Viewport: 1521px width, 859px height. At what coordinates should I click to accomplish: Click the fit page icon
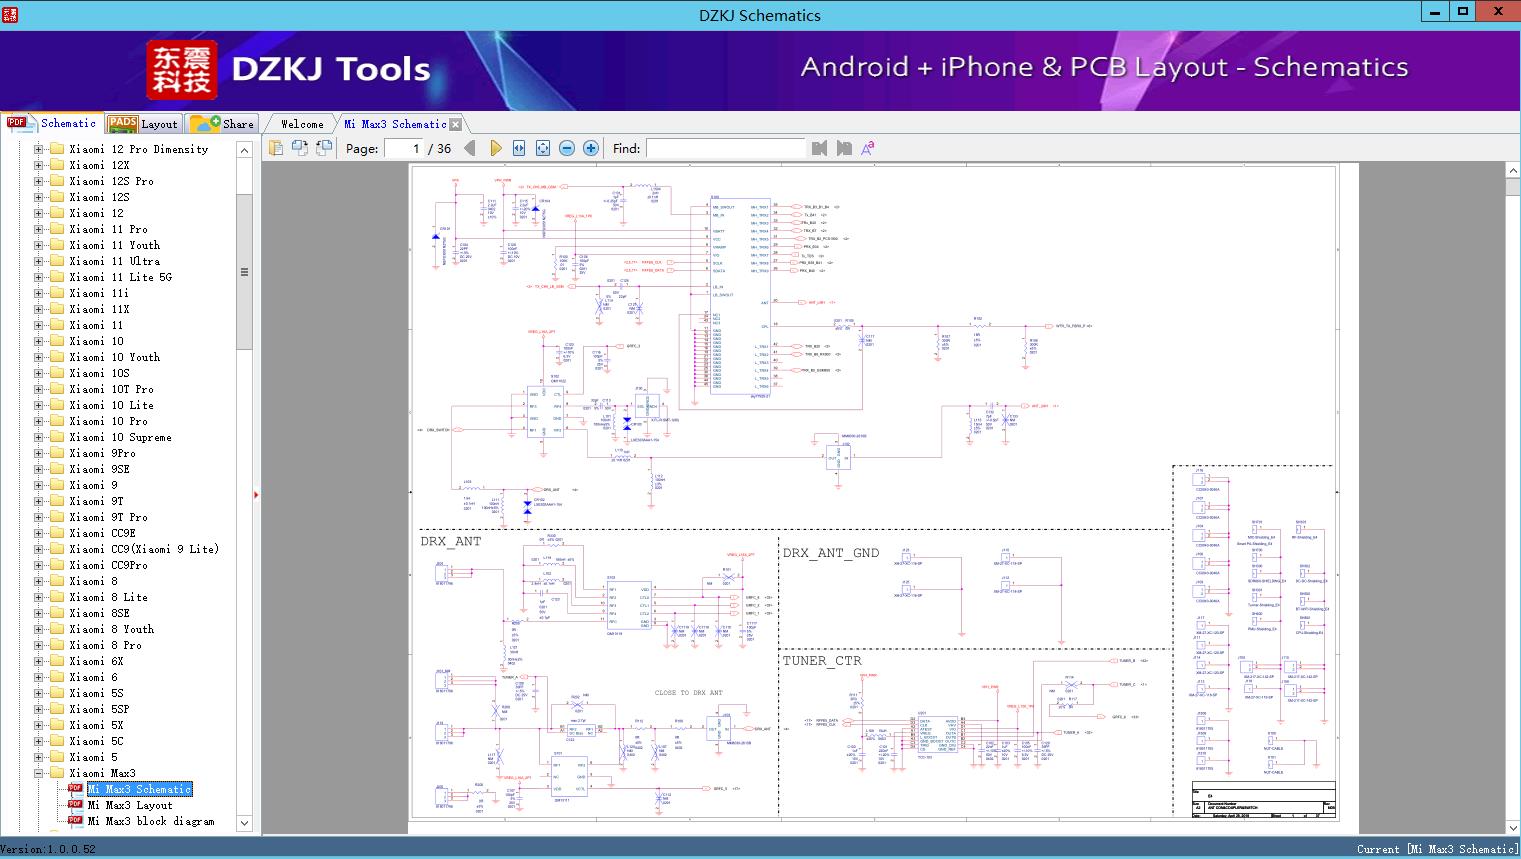[543, 148]
